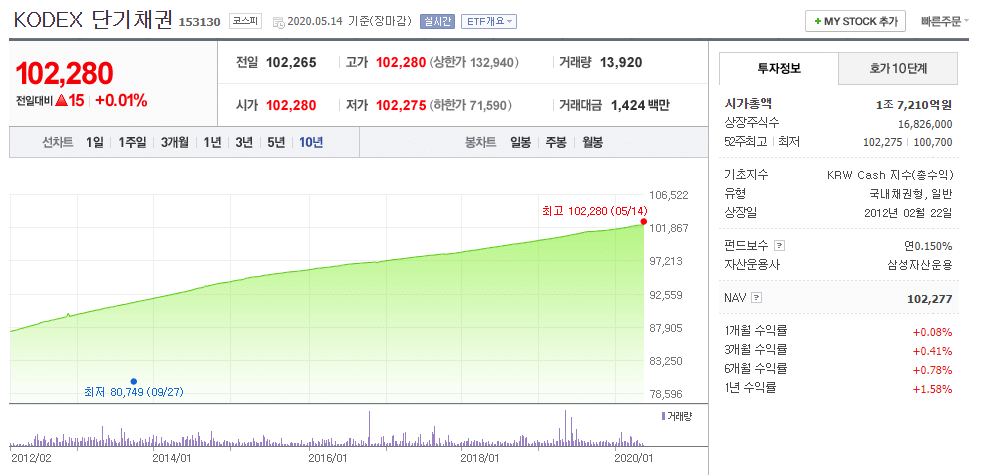Click the 1개월 수익률 +0.08% value
Screen dimensions: 981x475
tap(934, 332)
